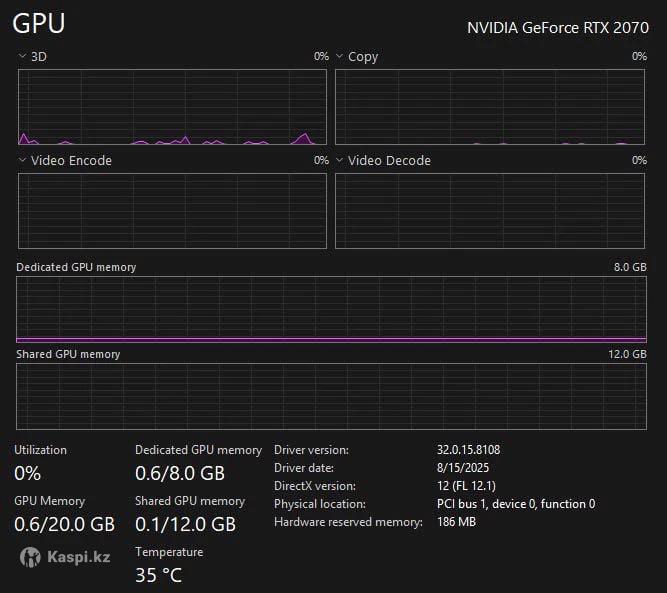
Task: Open the 3D engine dropdown chevron
Action: point(22,57)
